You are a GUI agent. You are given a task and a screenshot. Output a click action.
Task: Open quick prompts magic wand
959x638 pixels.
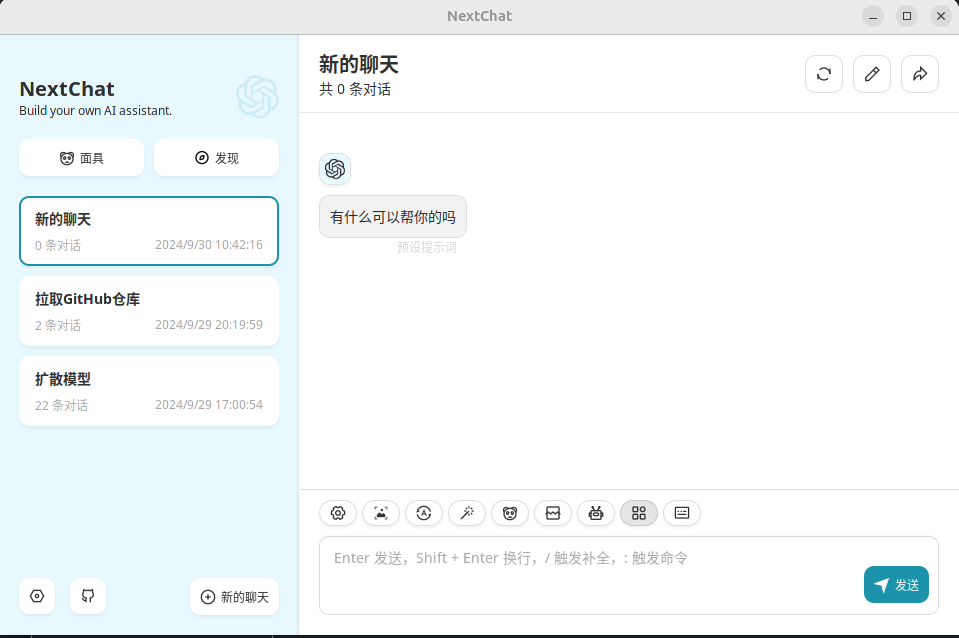tap(467, 513)
